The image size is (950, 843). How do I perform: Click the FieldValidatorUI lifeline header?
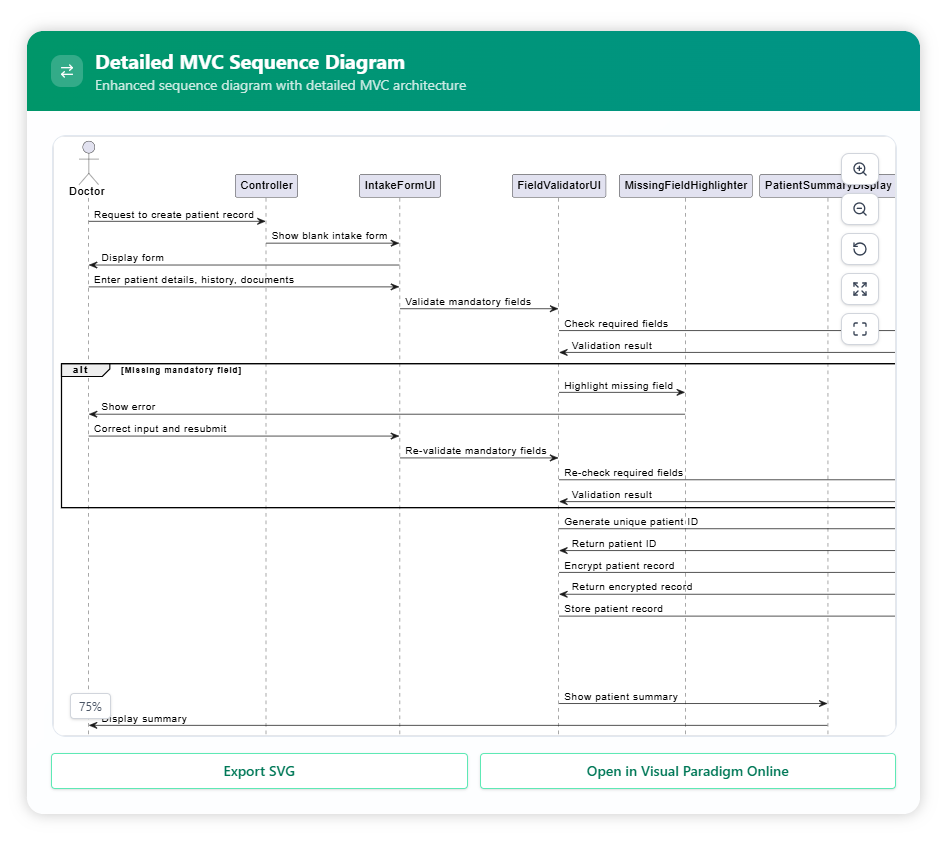559,185
